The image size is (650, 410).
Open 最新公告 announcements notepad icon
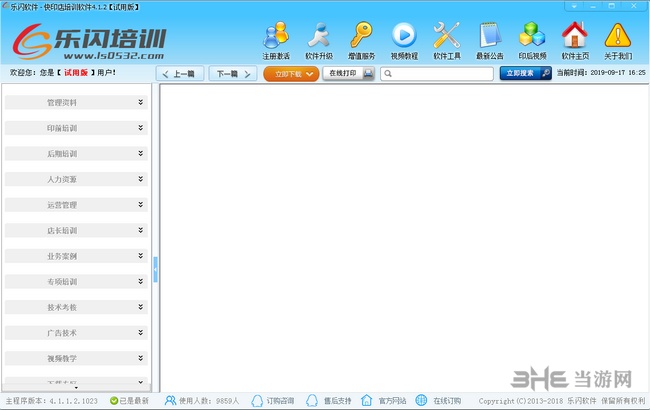[489, 39]
